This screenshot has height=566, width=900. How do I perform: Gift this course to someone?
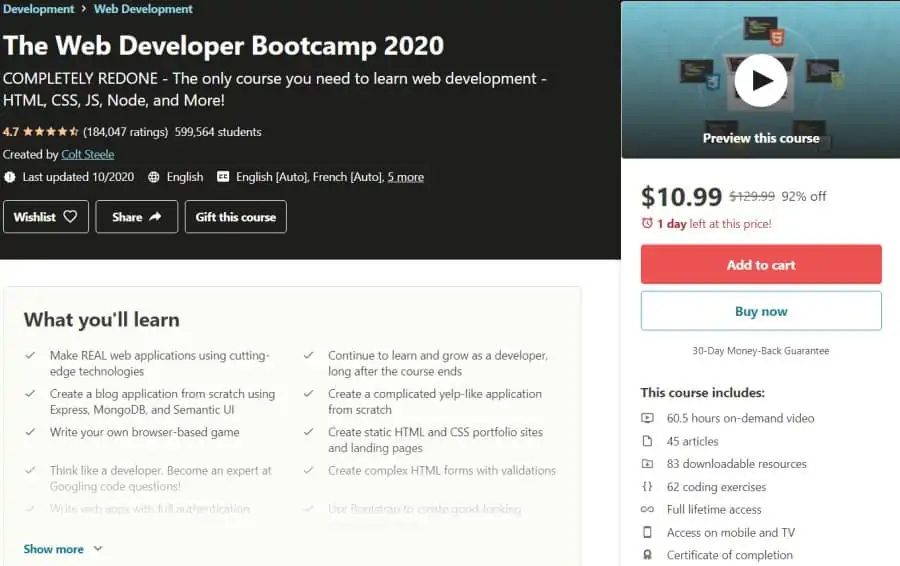pos(235,217)
